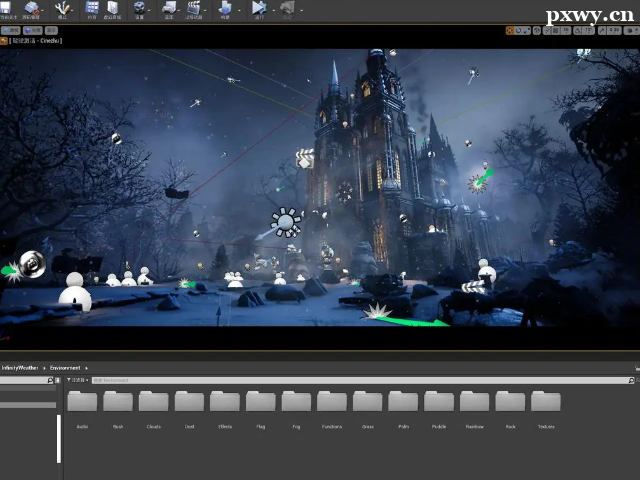
Task: Select the Clouds folder thumbnail
Action: click(x=153, y=403)
